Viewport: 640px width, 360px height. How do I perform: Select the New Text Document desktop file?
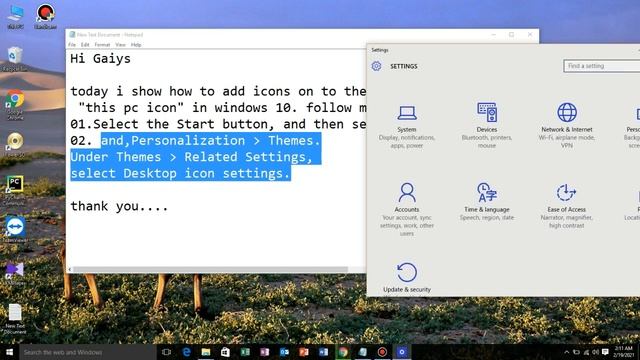tap(15, 319)
